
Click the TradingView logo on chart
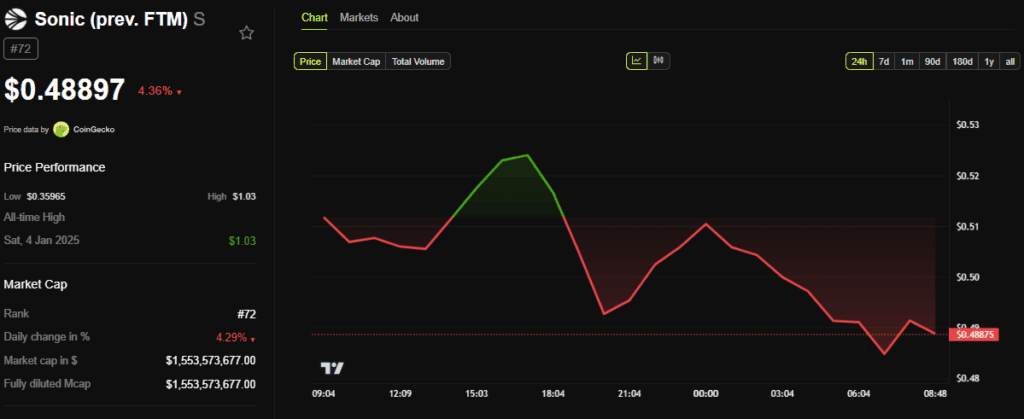pos(332,368)
